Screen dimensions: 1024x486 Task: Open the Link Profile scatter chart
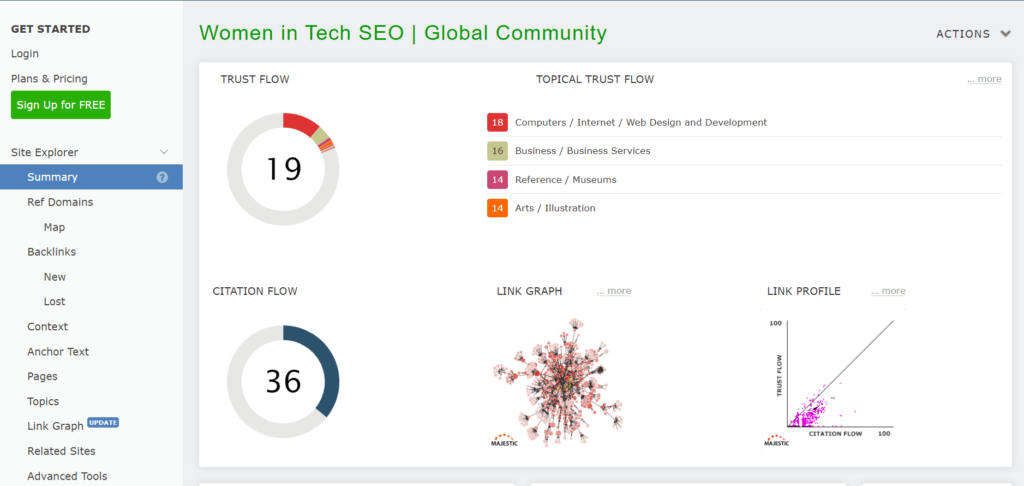click(x=833, y=380)
